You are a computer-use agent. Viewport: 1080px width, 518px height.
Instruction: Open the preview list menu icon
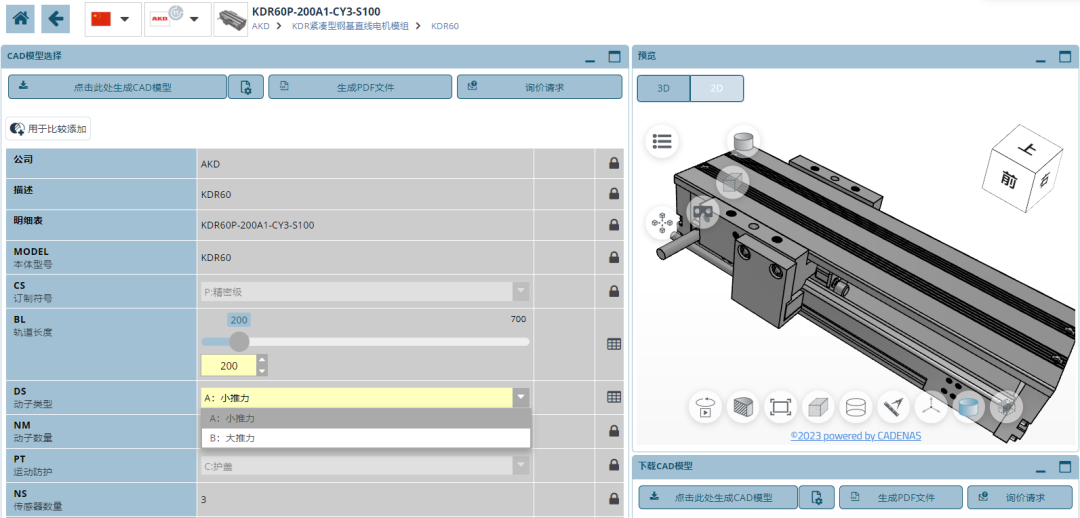coord(662,142)
